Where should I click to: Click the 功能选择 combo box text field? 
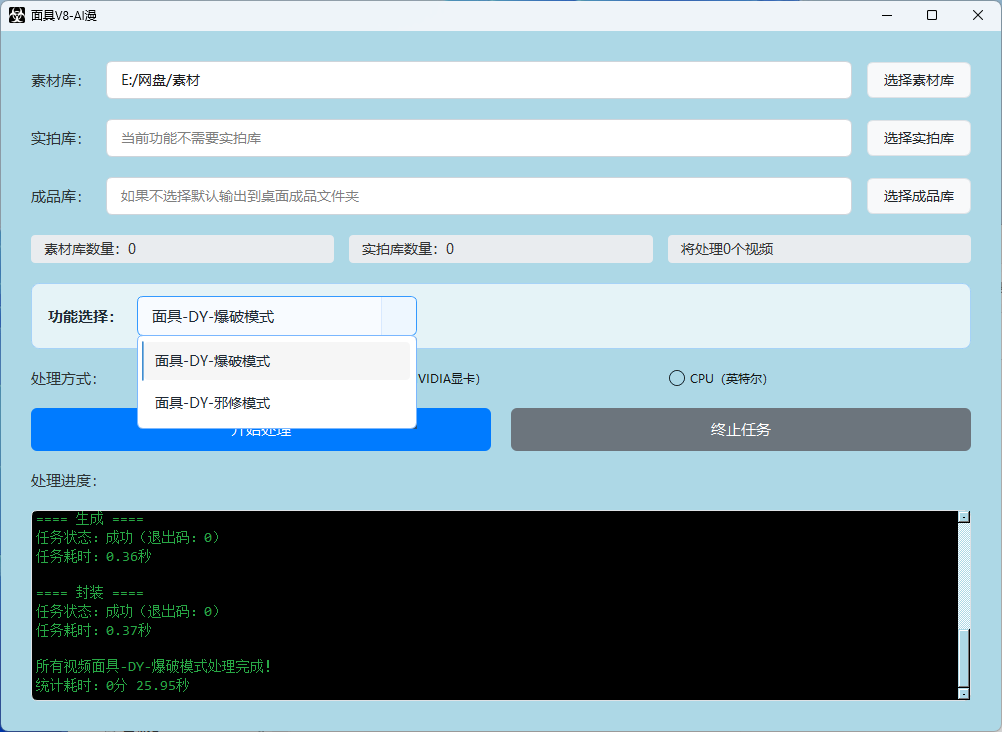pos(259,316)
